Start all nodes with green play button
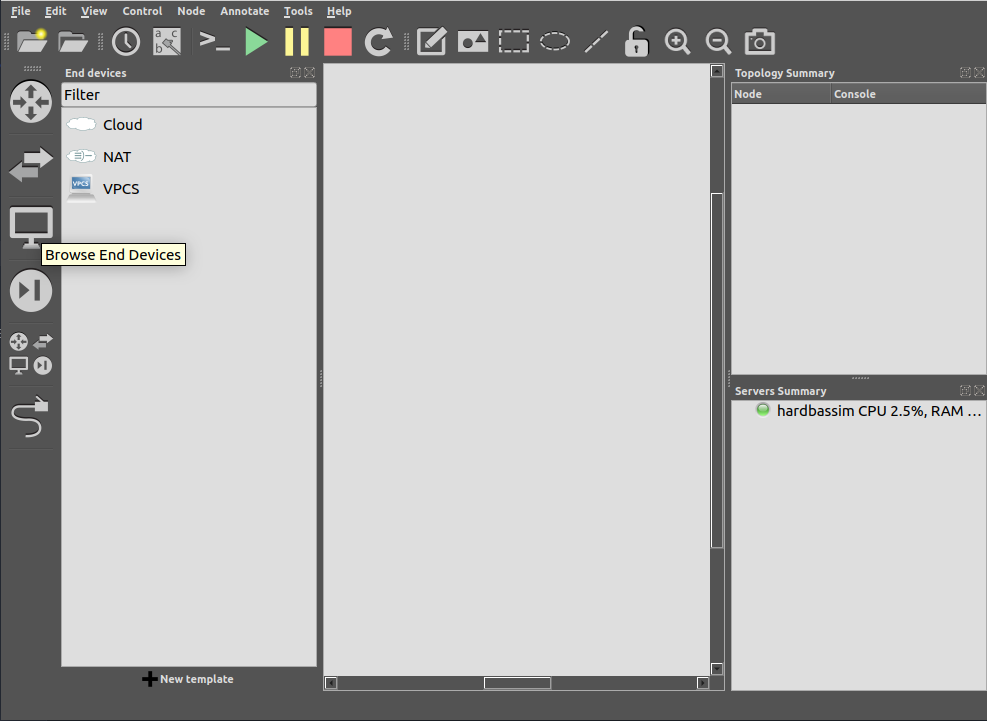The width and height of the screenshot is (987, 721). pos(256,41)
